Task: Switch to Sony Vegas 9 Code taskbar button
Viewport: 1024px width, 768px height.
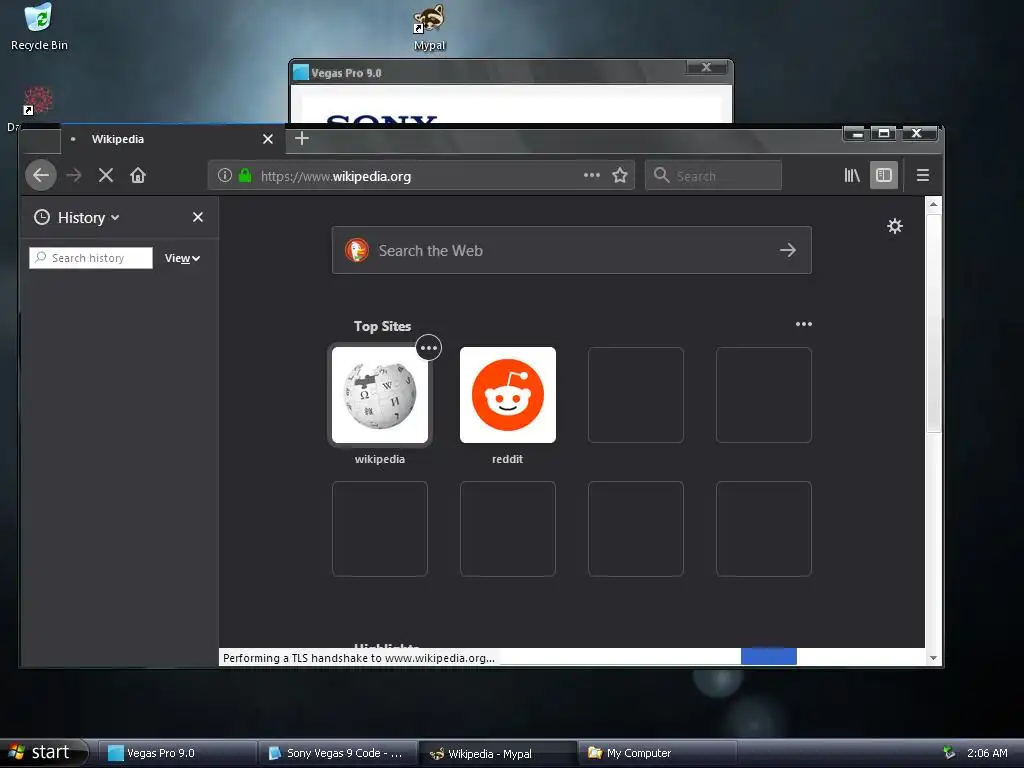Action: pos(338,753)
